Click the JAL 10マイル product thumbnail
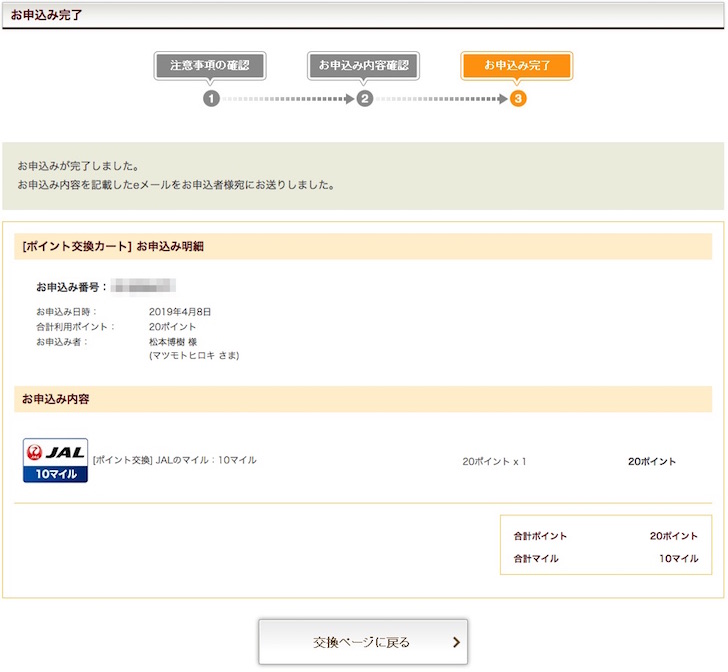The image size is (728, 672). [x=55, y=460]
